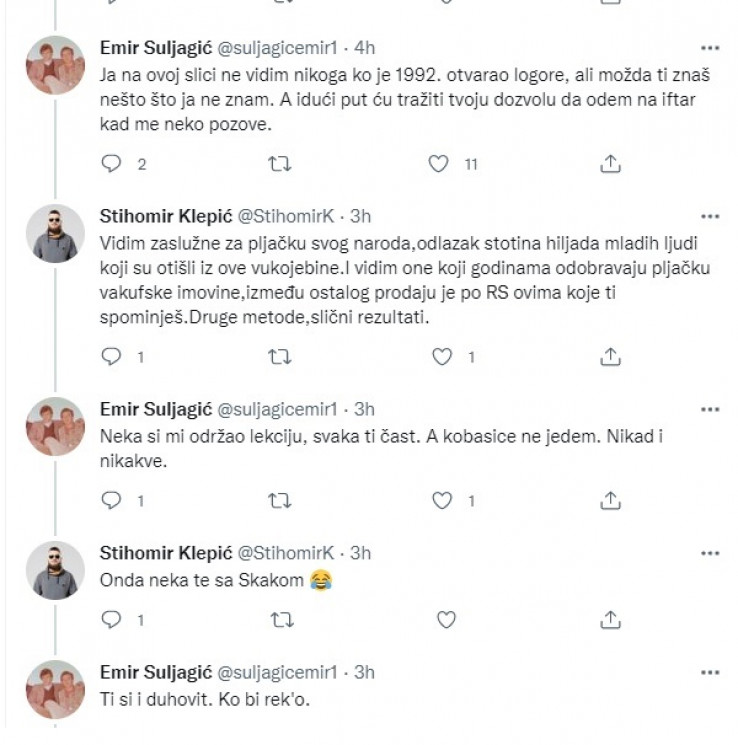Screen dimensions: 738x745
Task: Retweet Emir's kobasice tweet
Action: [283, 499]
